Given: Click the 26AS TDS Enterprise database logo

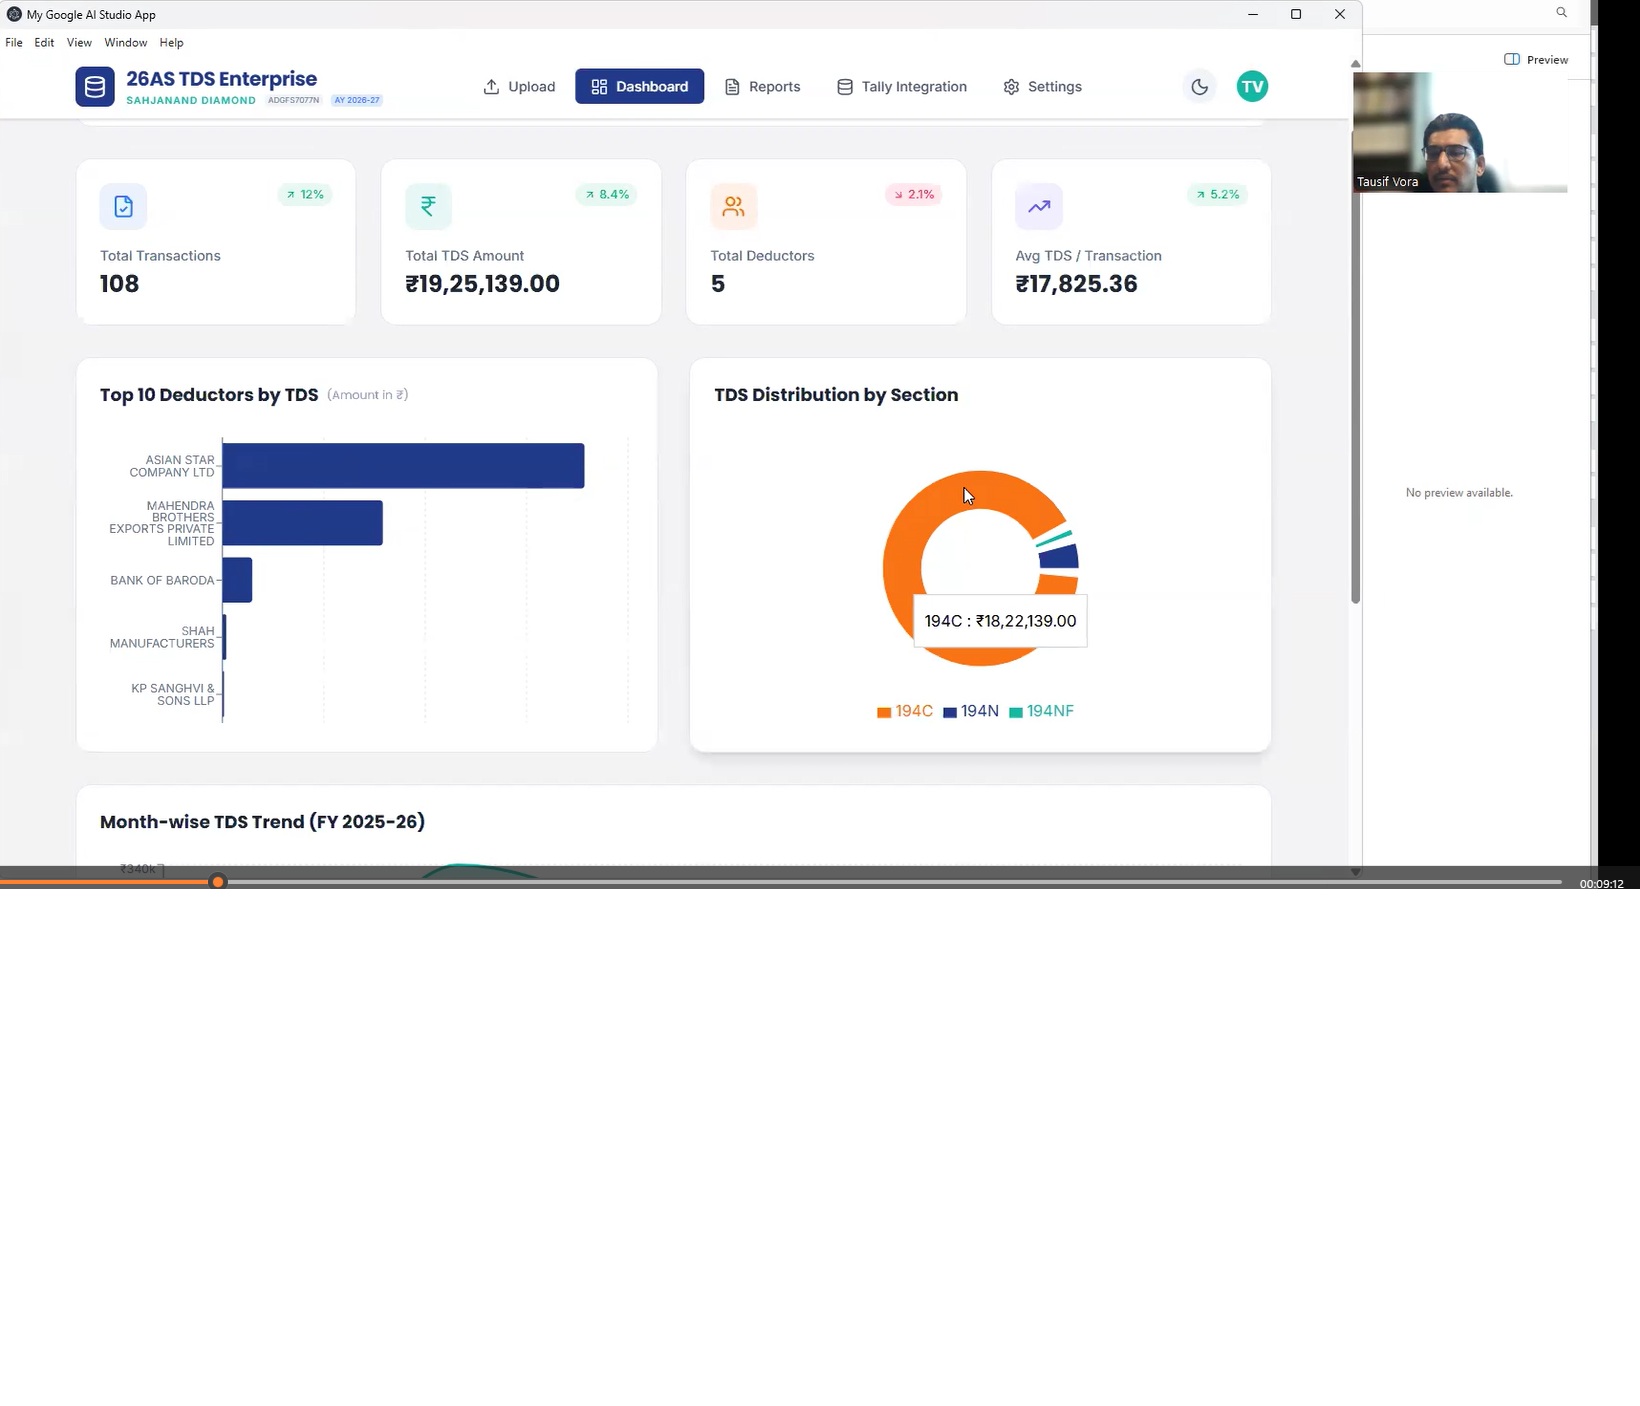Looking at the screenshot, I should [95, 87].
